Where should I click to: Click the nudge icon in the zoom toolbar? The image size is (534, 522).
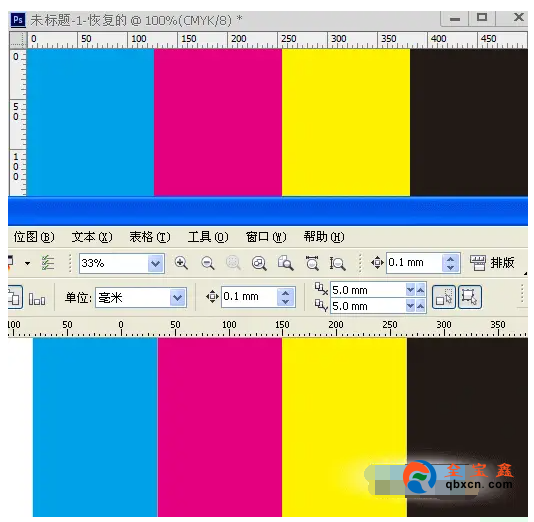[x=377, y=263]
